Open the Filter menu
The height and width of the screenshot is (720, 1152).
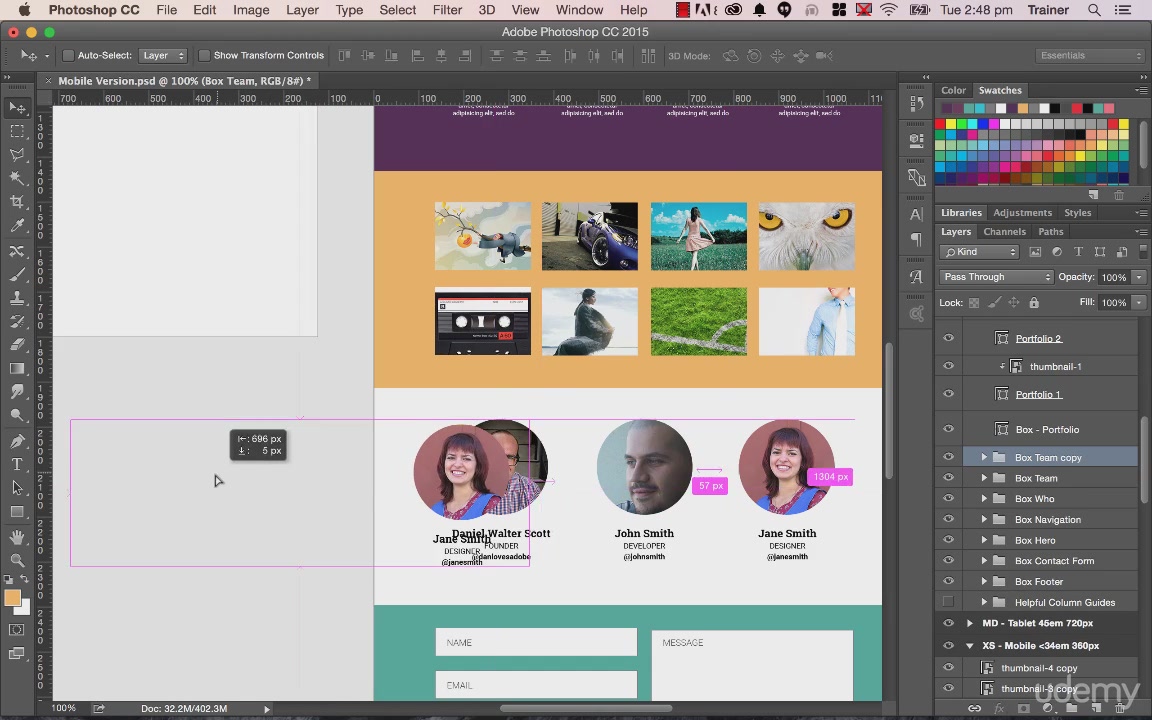point(447,10)
